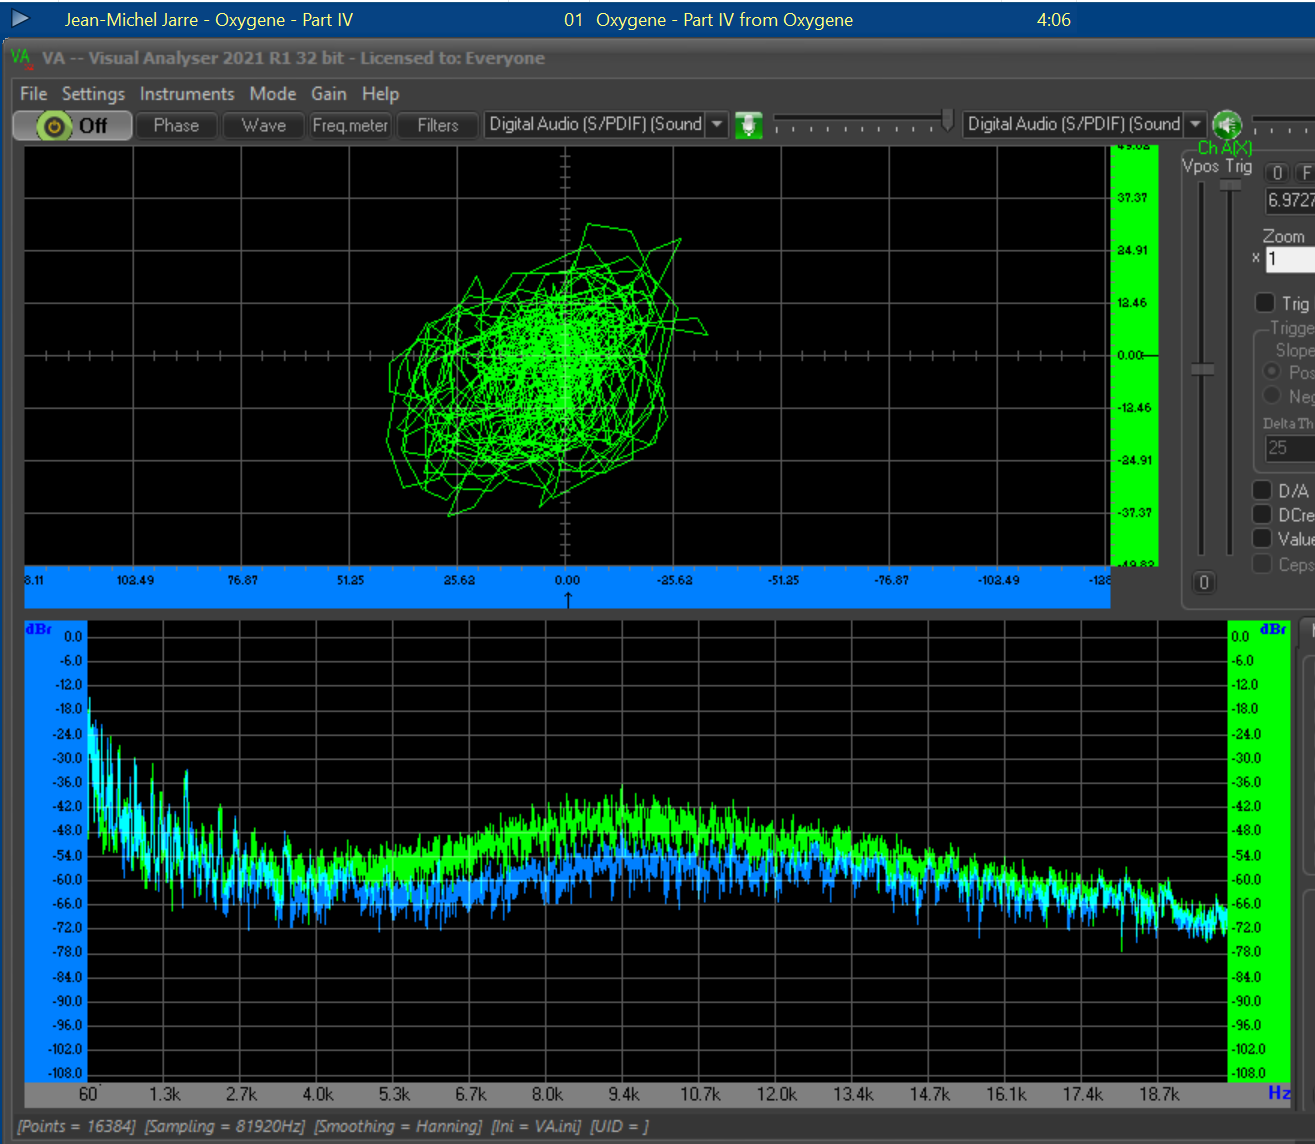Click the upward arrow marker under the scope
The image size is (1315, 1144).
(x=568, y=599)
